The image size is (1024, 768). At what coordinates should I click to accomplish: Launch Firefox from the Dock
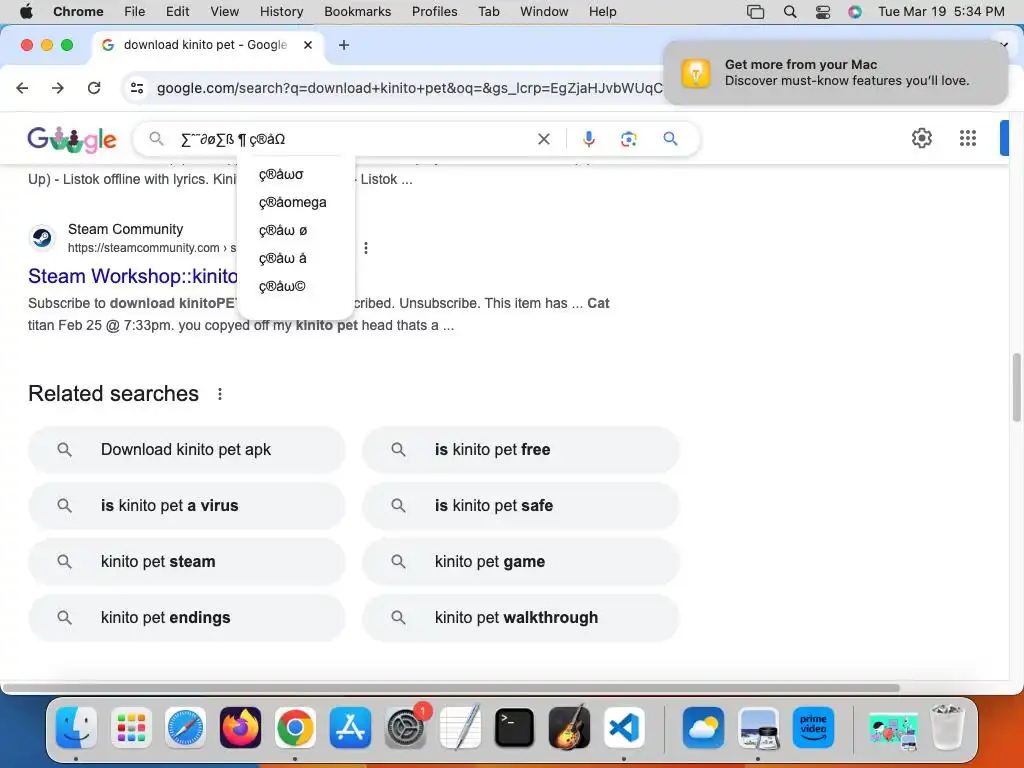pos(240,728)
